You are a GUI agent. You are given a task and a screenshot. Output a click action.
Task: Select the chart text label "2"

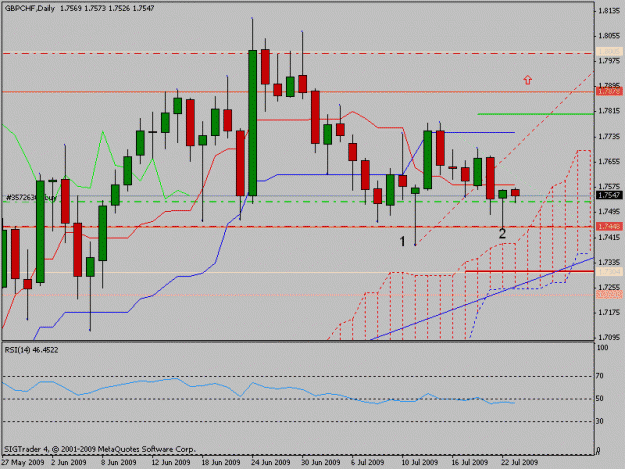coord(502,234)
